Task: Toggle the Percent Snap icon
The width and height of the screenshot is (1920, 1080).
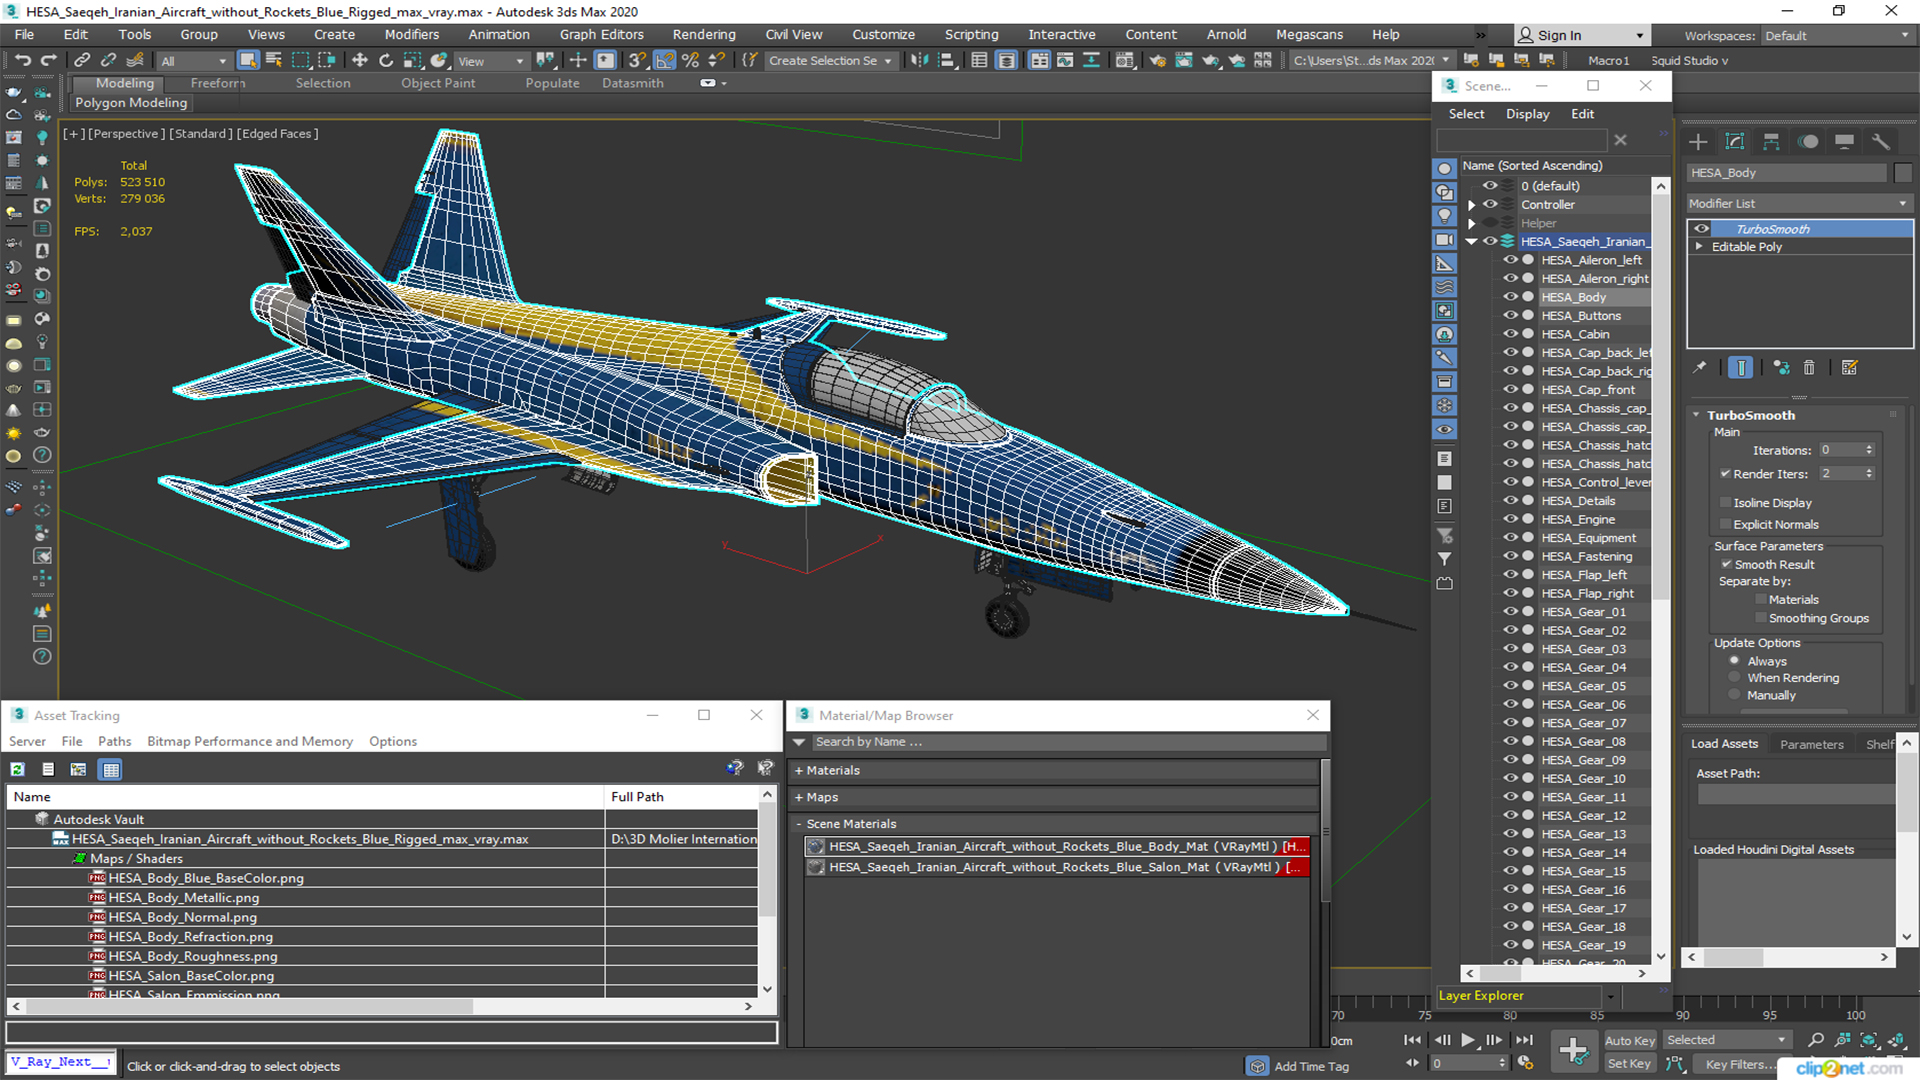Action: 690,60
